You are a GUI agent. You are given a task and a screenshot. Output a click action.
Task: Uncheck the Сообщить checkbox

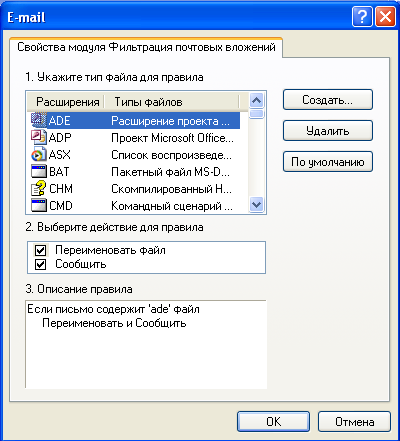[x=41, y=264]
